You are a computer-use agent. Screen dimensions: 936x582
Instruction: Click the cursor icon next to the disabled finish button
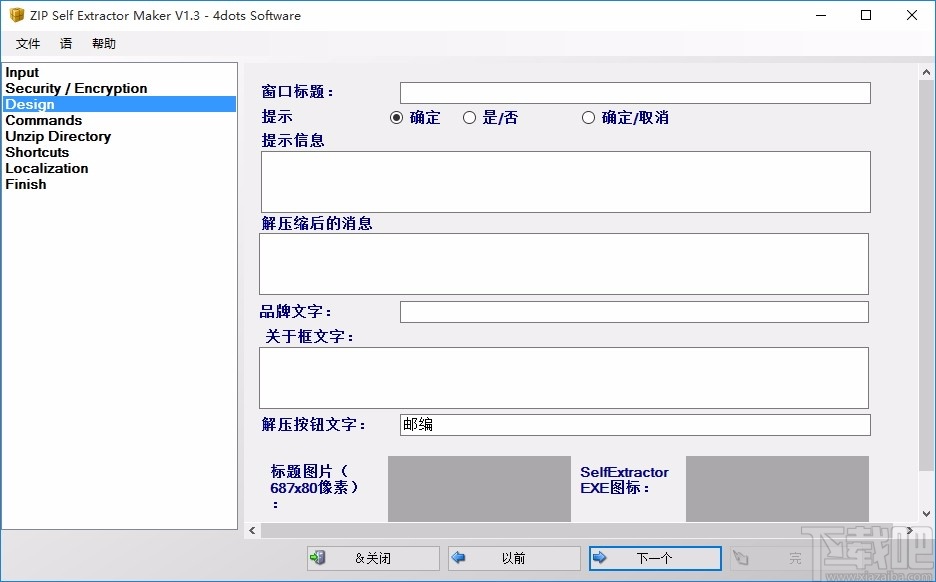(x=739, y=558)
